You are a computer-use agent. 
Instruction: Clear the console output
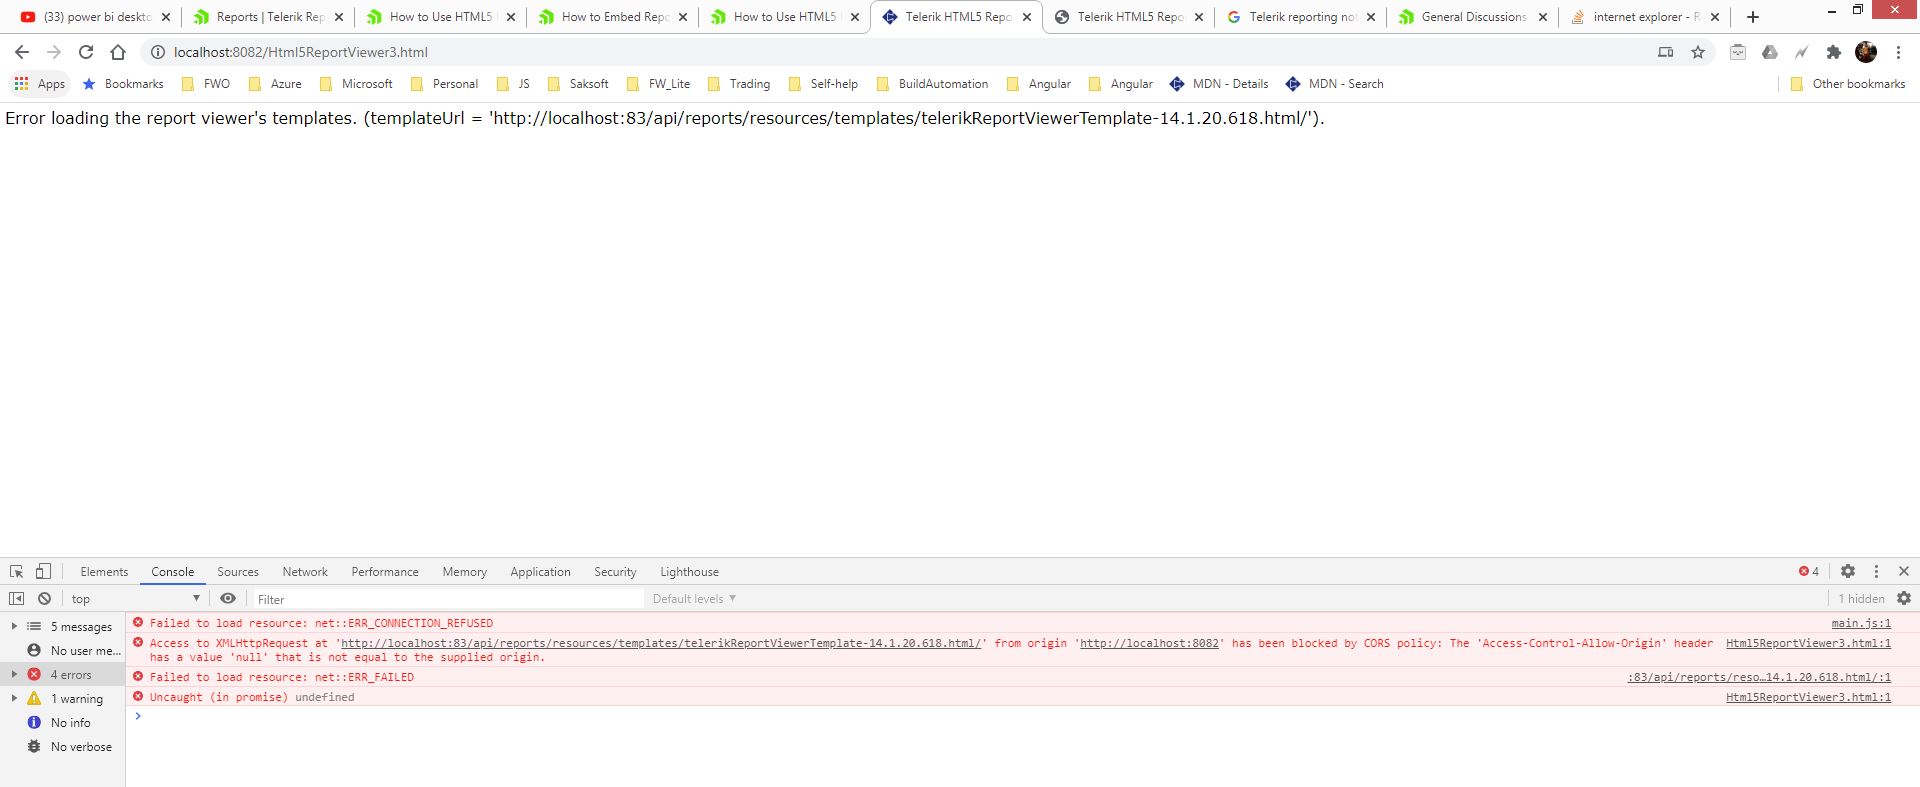point(44,599)
